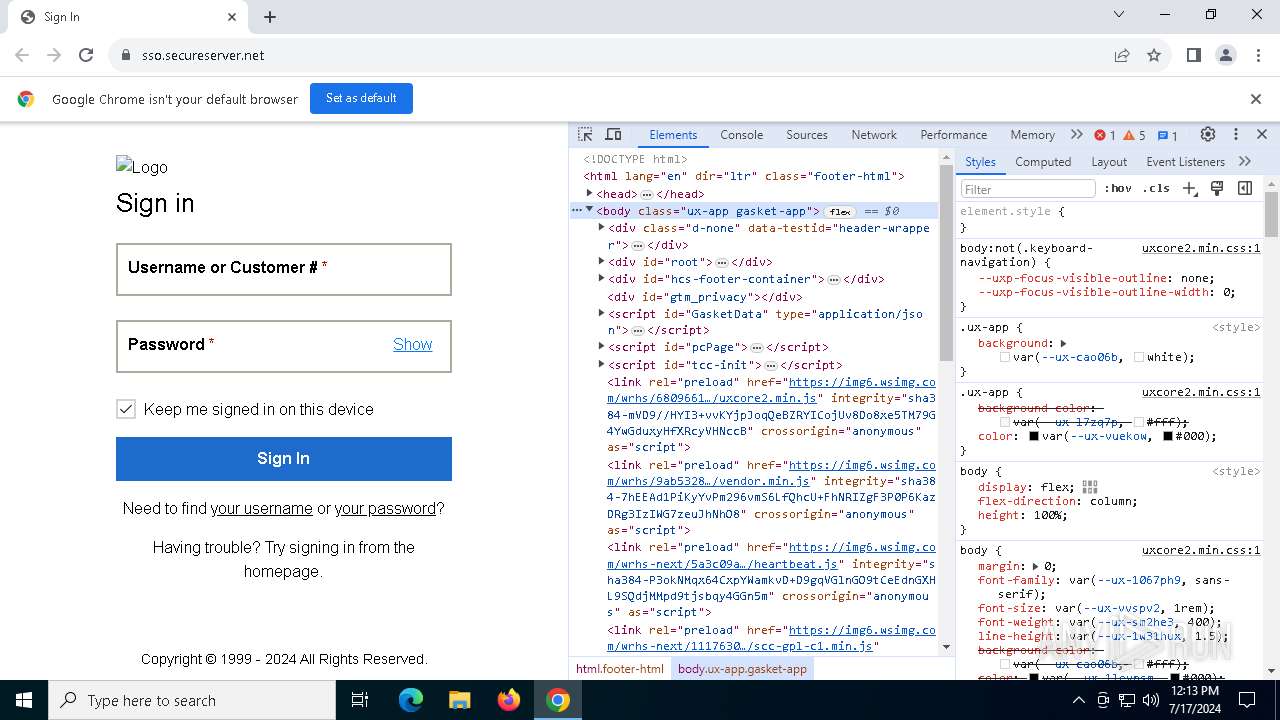Follow the your password link
Viewport: 1280px width, 720px height.
385,508
